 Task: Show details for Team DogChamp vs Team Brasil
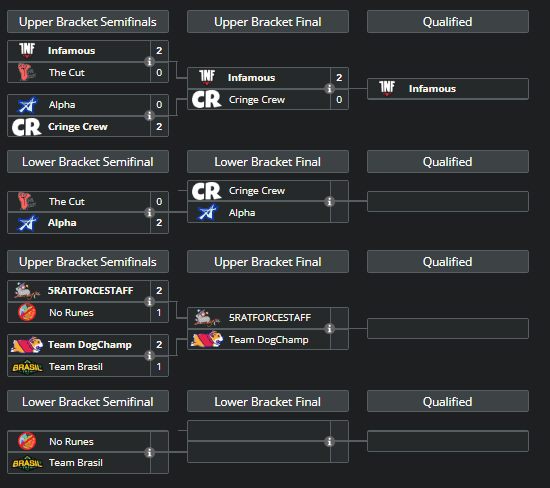[x=149, y=355]
